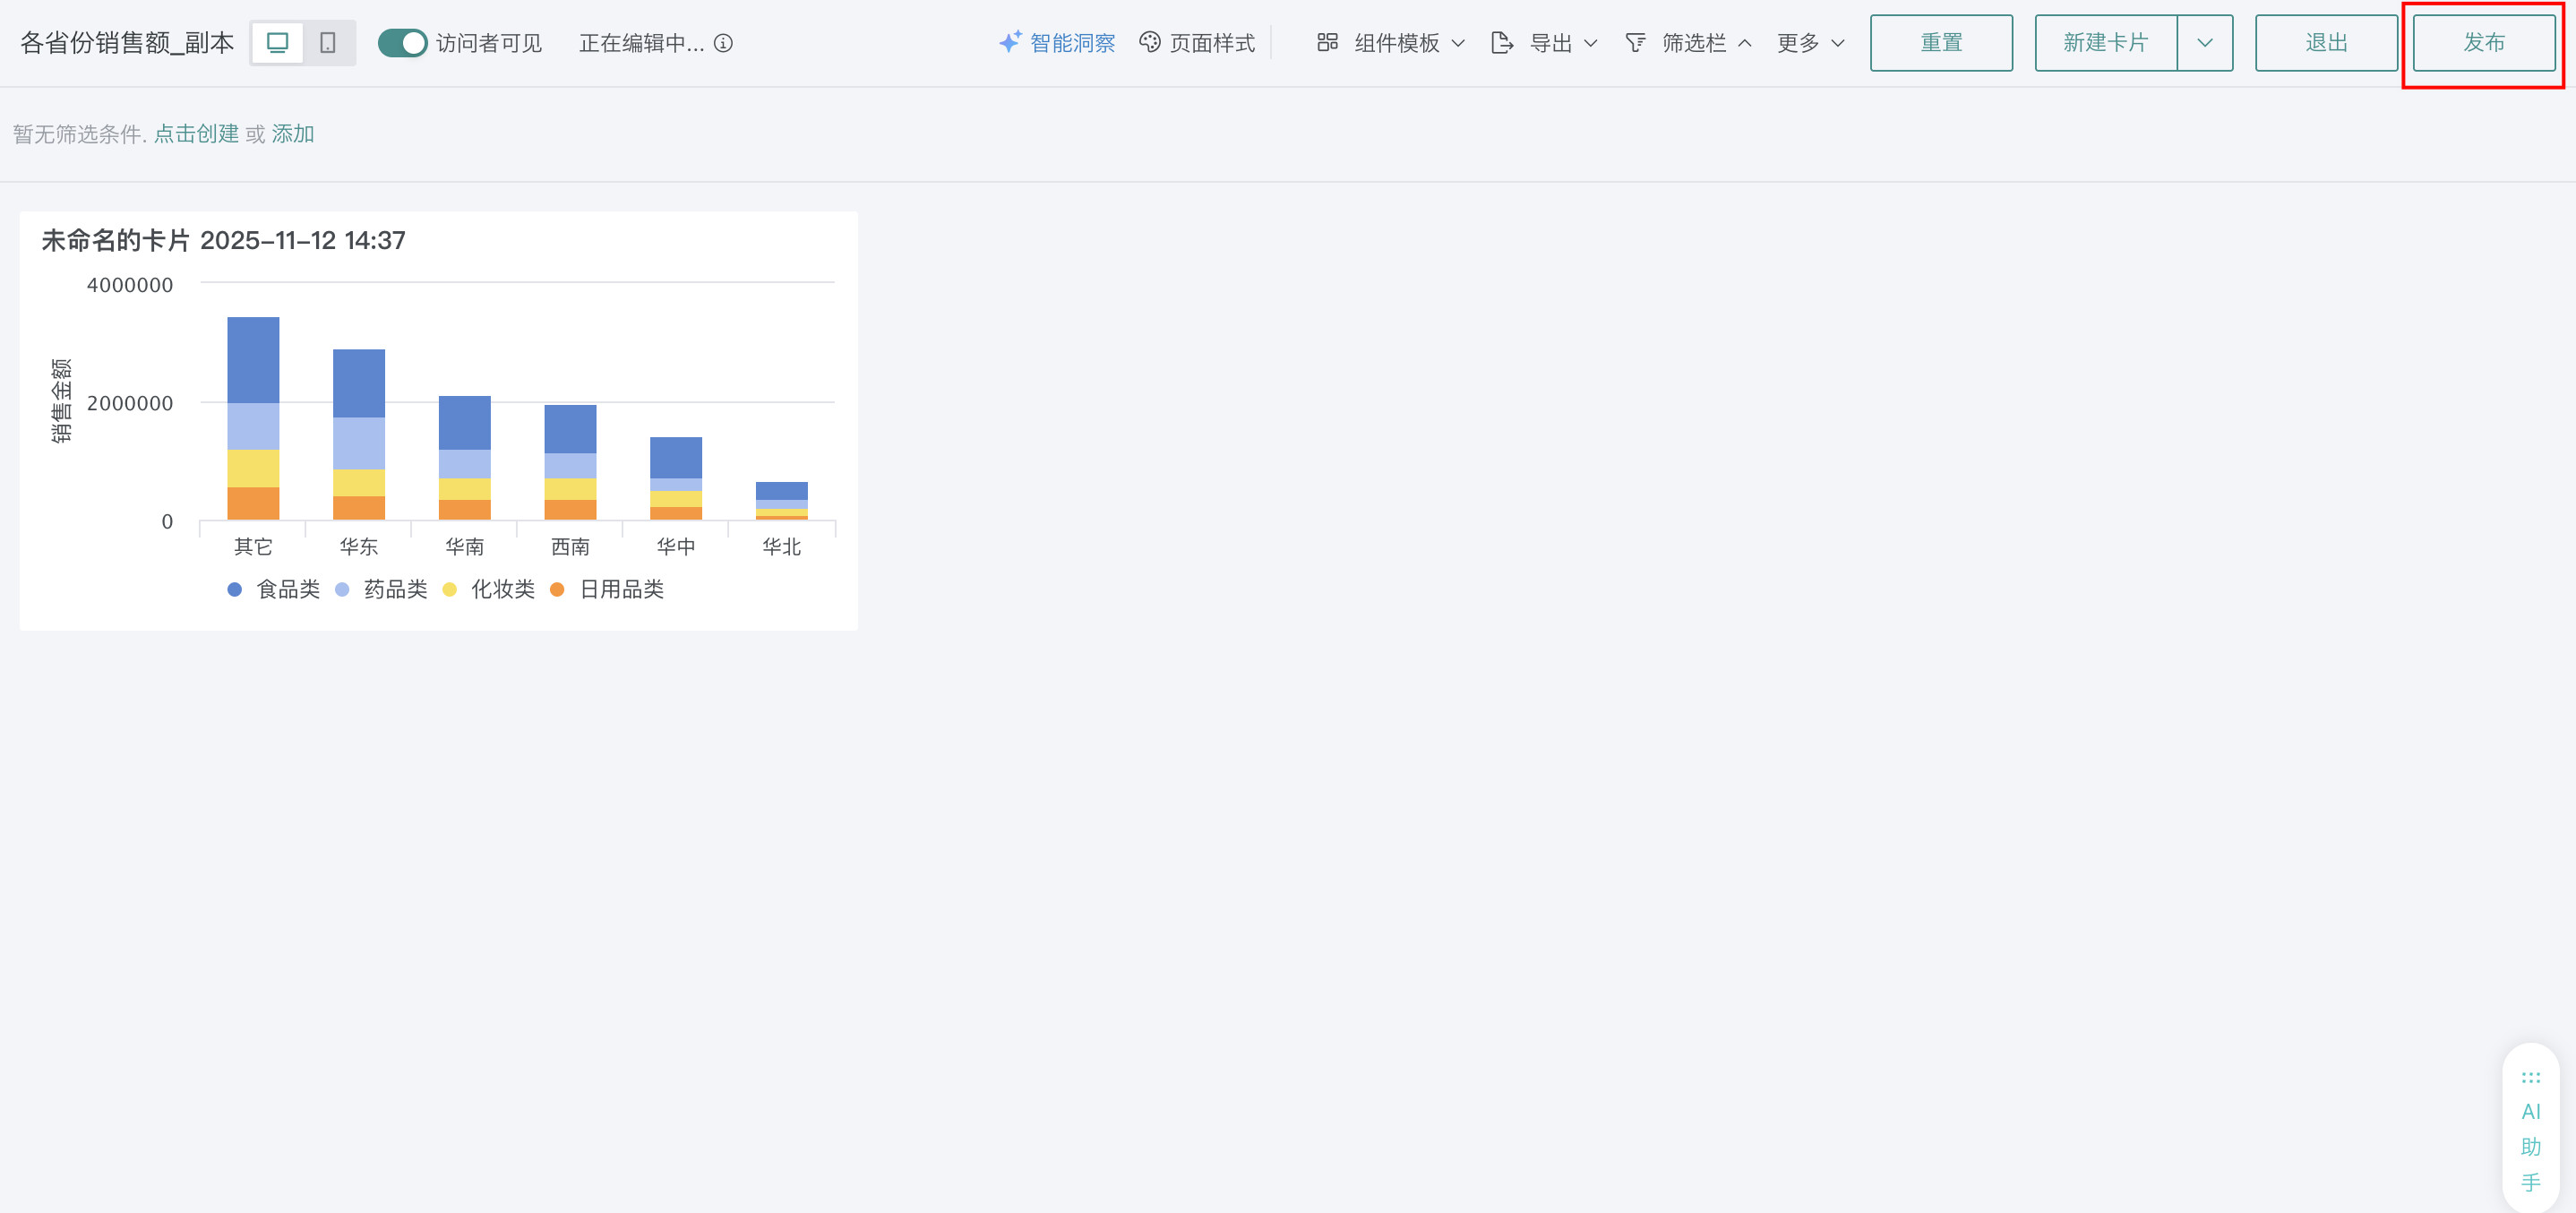Toggle 药品类 legend series visibility
This screenshot has height=1213, width=2576.
(383, 589)
